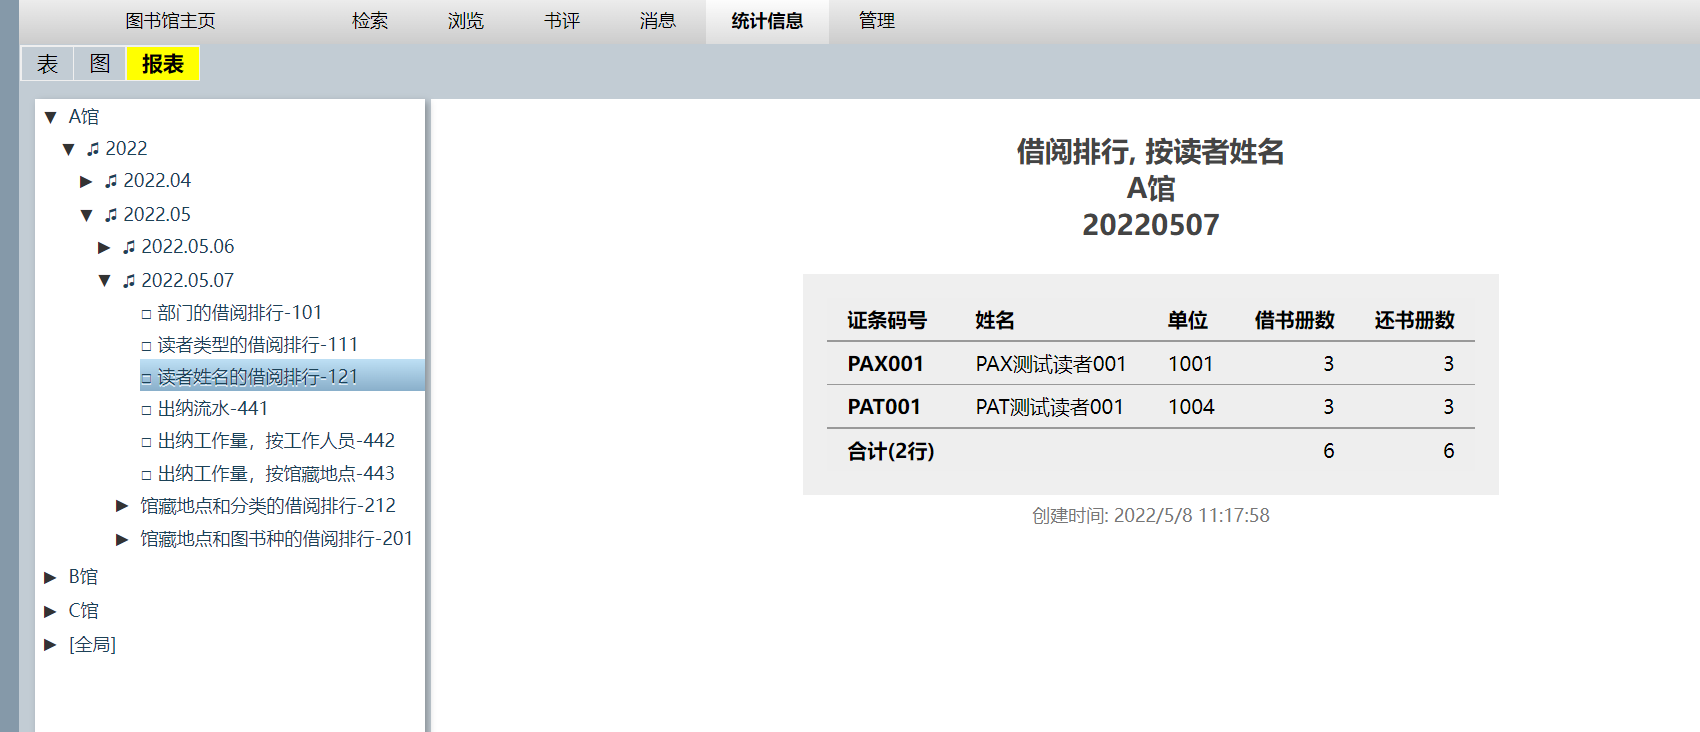
Task: Select the [全局] label in tree
Action: coord(92,645)
